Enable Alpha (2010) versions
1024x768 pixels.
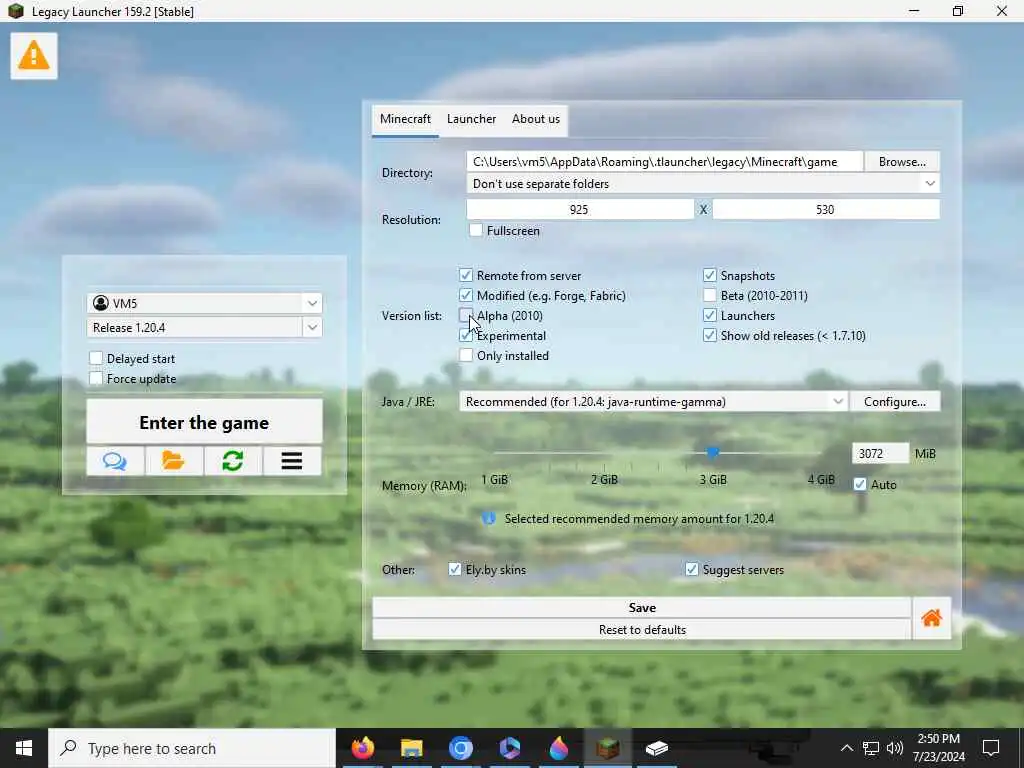(x=466, y=315)
